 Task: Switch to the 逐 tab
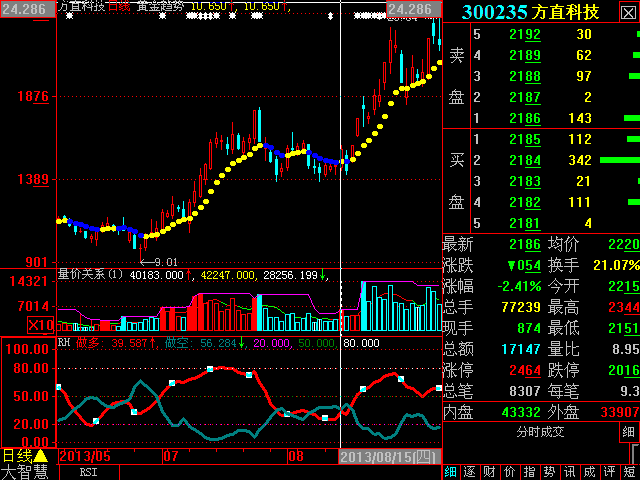(470, 472)
